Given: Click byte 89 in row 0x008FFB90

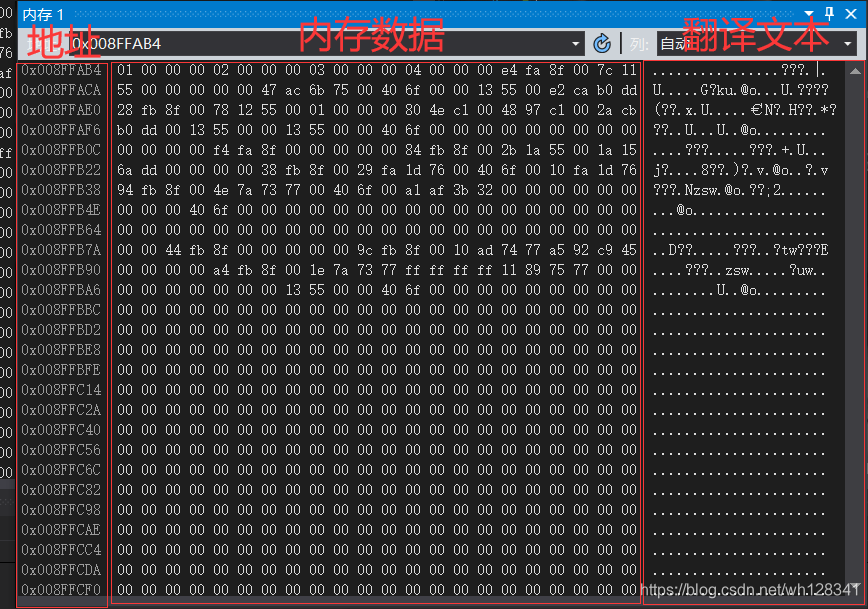Looking at the screenshot, I should click(533, 270).
